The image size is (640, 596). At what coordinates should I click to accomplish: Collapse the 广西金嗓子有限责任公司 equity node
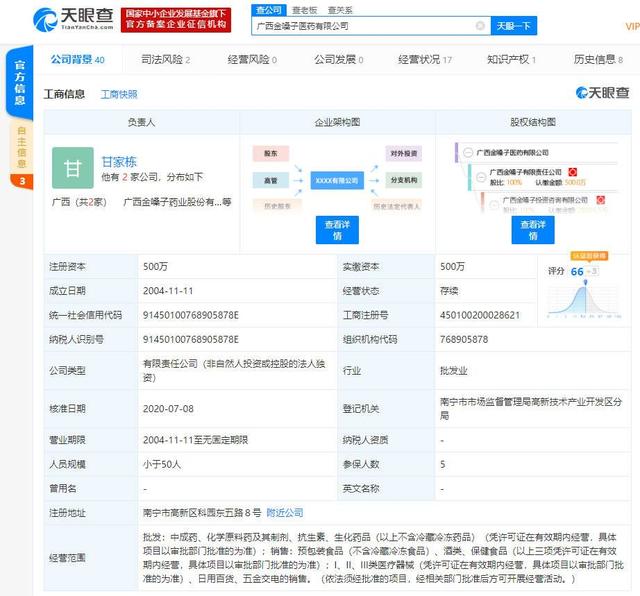pyautogui.click(x=481, y=177)
